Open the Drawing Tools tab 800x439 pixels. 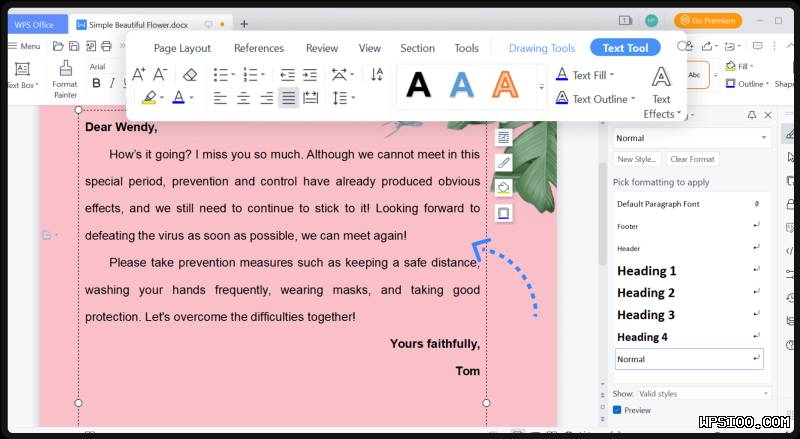[542, 48]
